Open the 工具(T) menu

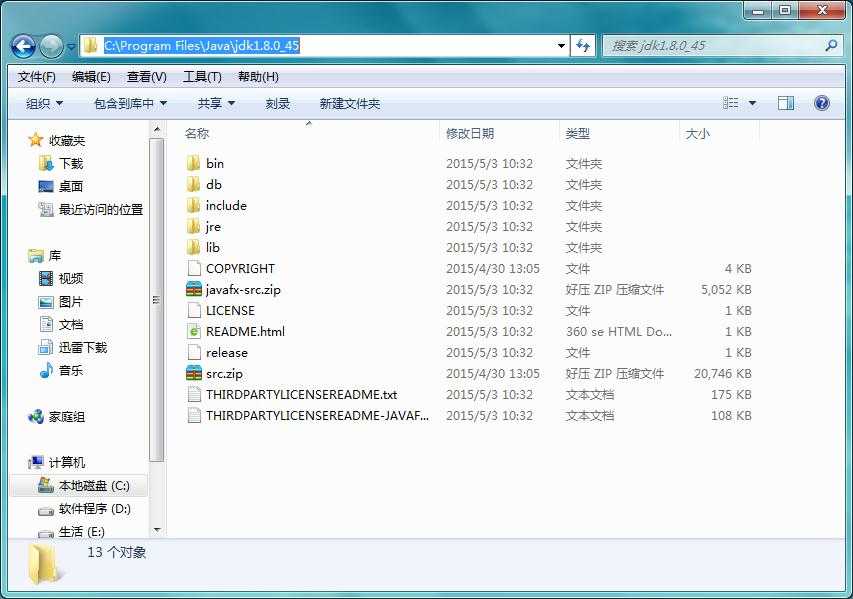point(202,77)
